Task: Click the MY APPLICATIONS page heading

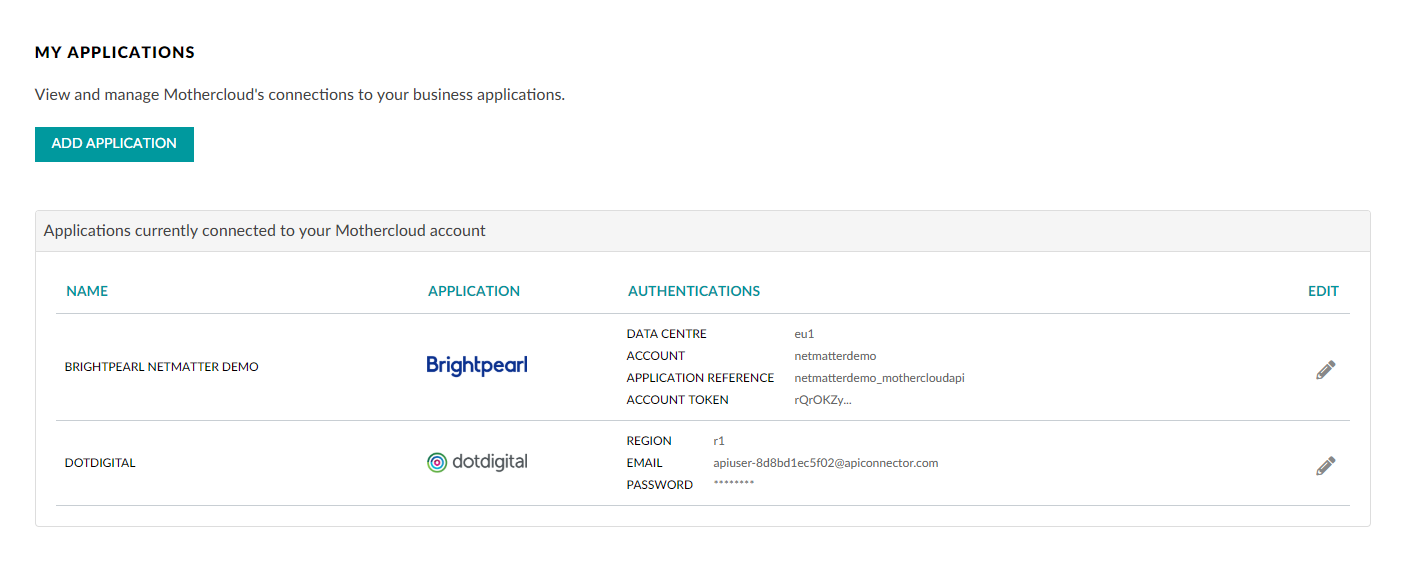Action: [115, 52]
